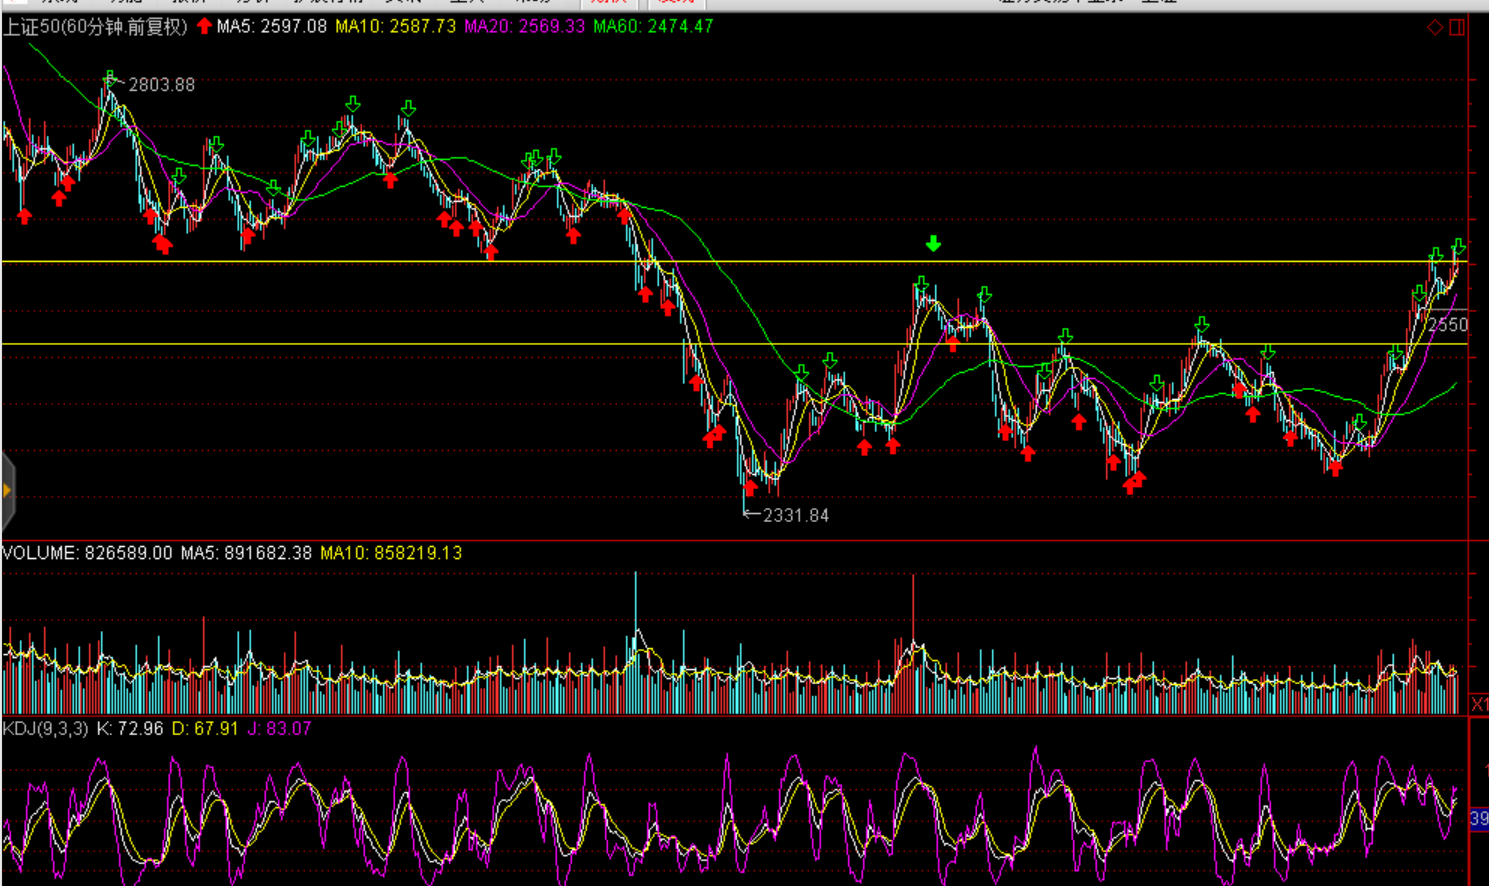Image resolution: width=1489 pixels, height=886 pixels.
Task: Select the MA60 green moving average value
Action: [x=653, y=27]
